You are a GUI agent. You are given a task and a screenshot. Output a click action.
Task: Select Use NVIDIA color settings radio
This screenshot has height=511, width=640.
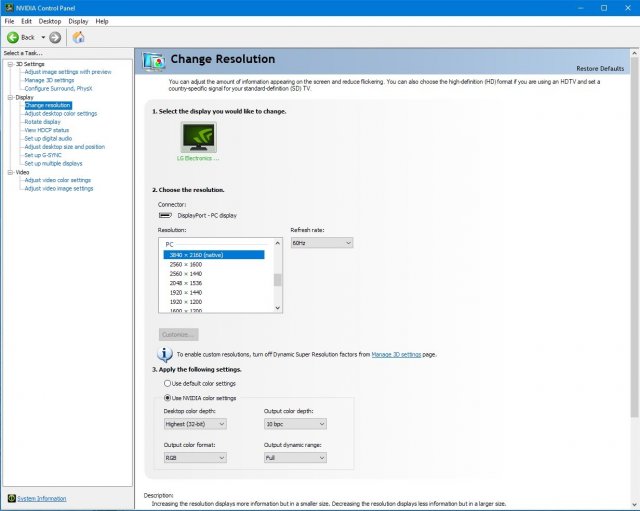[x=166, y=398]
